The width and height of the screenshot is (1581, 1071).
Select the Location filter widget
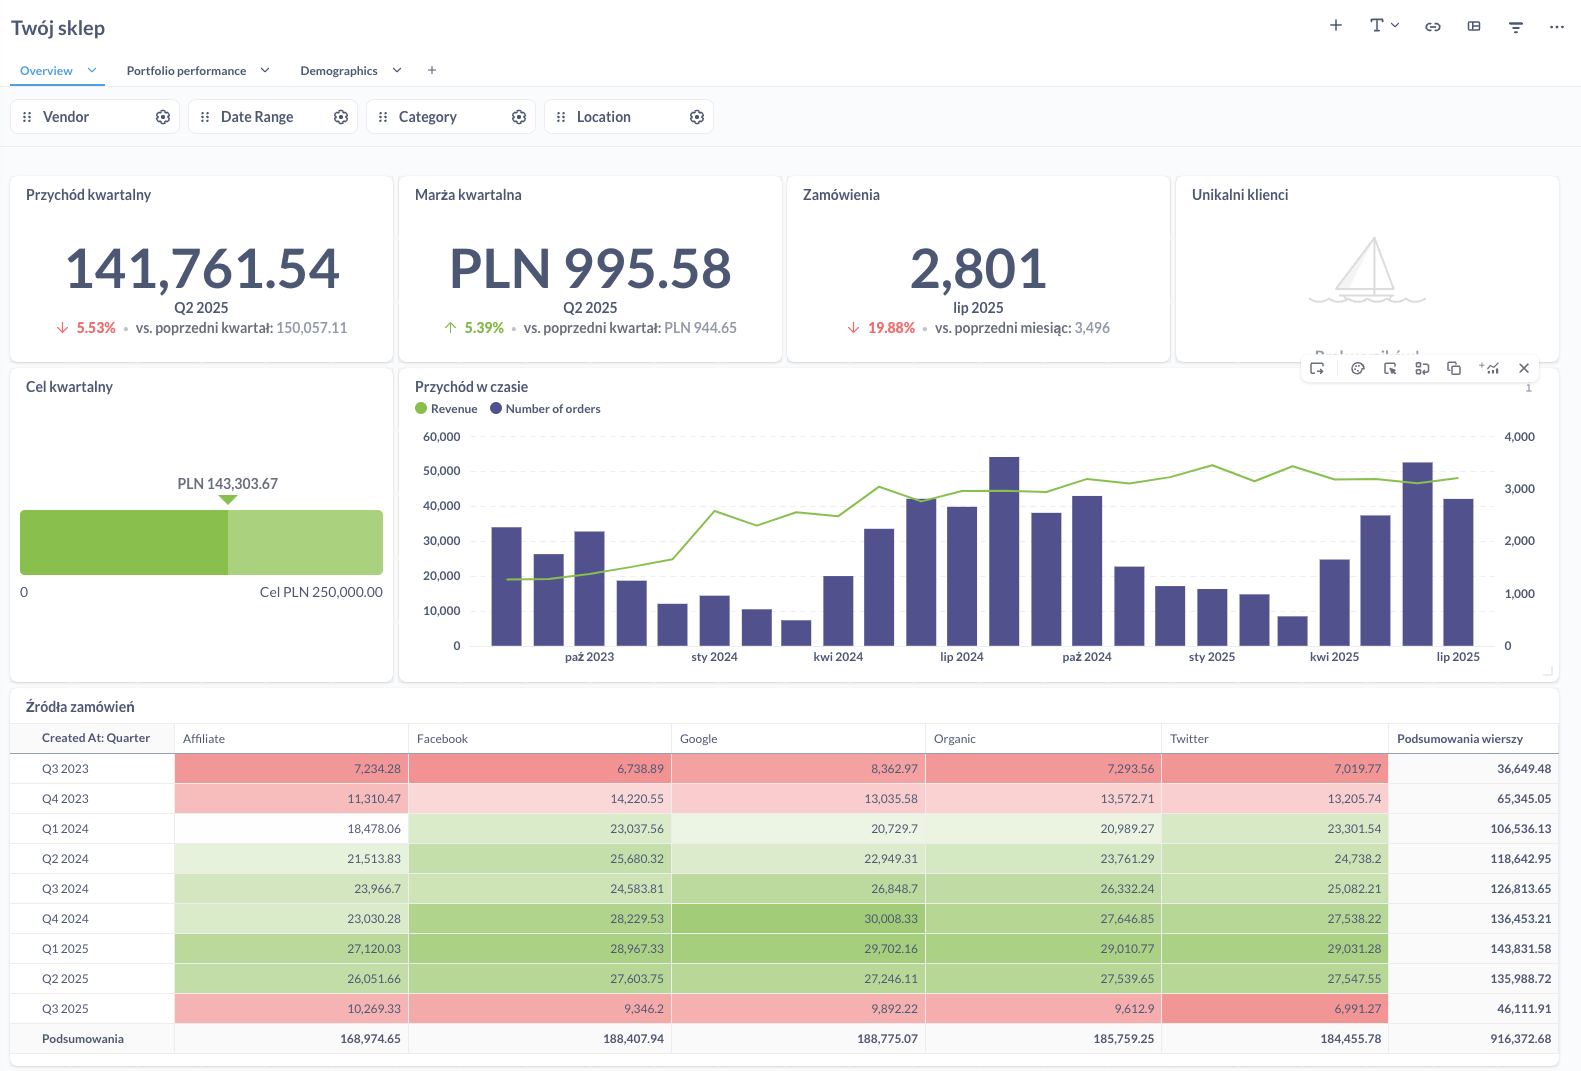pyautogui.click(x=629, y=117)
